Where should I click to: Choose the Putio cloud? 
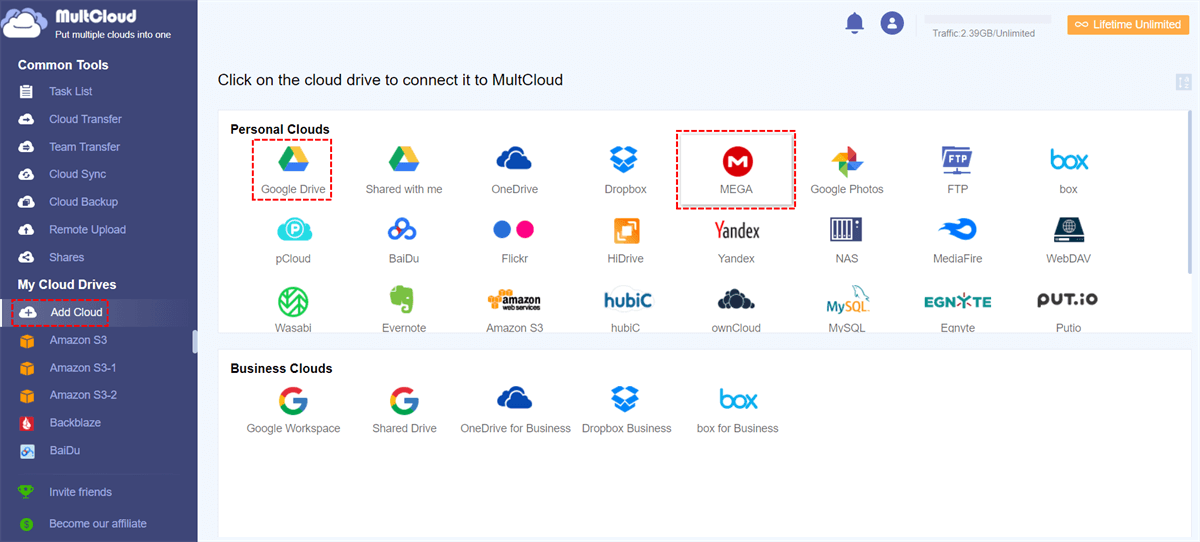(1068, 309)
